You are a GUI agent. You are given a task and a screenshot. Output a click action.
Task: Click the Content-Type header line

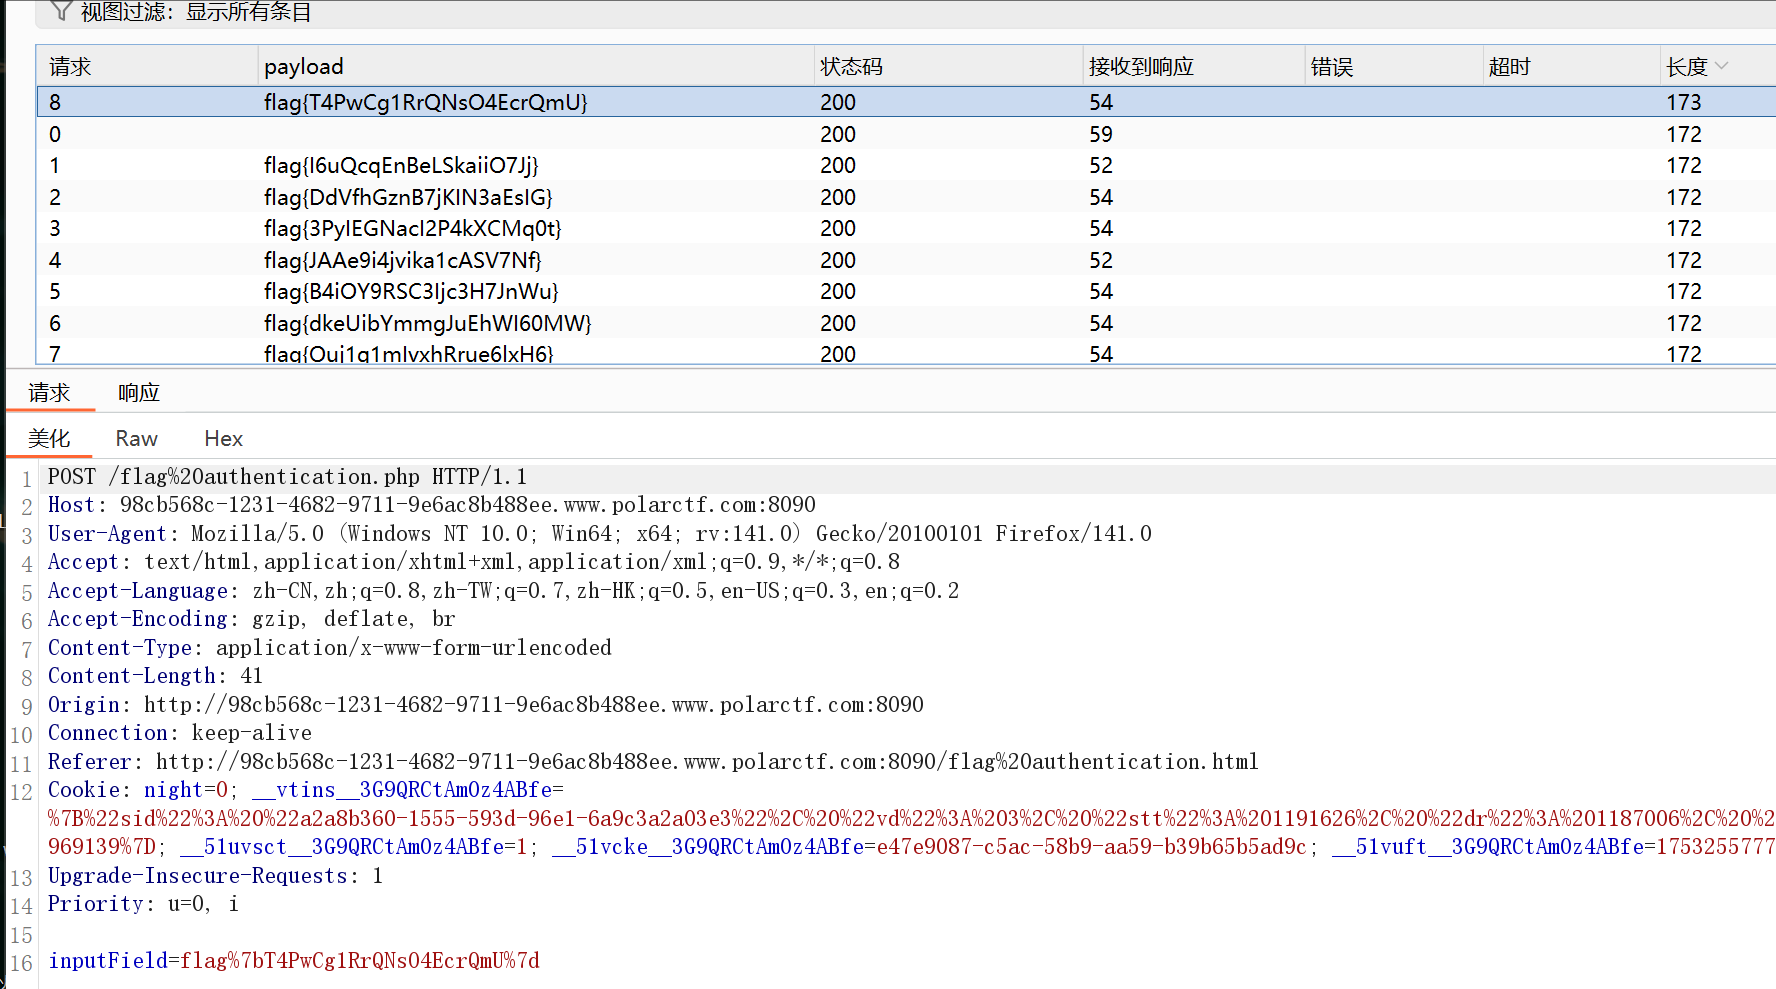coord(330,648)
